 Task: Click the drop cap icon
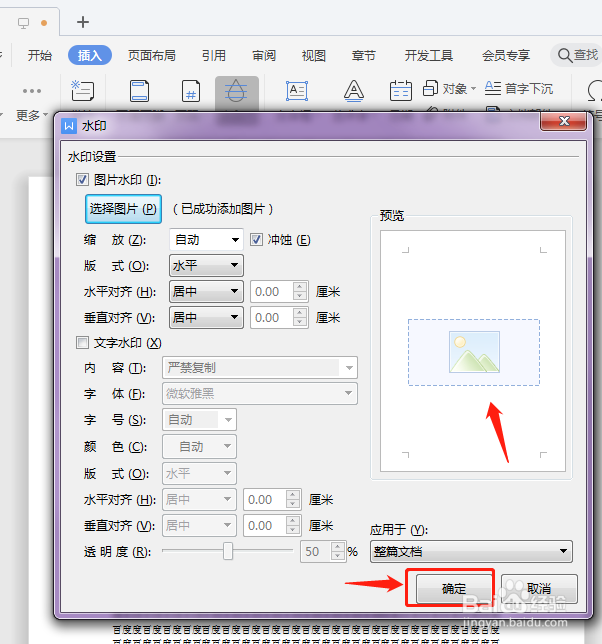[x=493, y=88]
